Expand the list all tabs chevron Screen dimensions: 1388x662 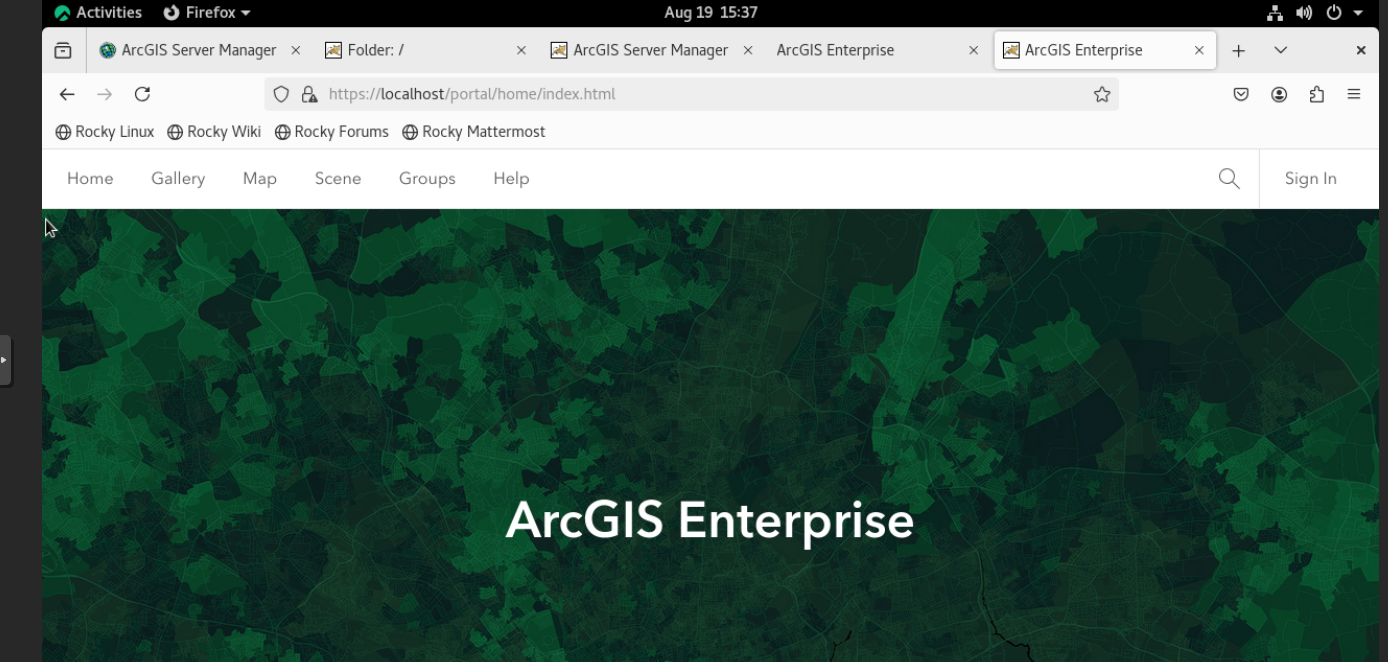click(1280, 50)
